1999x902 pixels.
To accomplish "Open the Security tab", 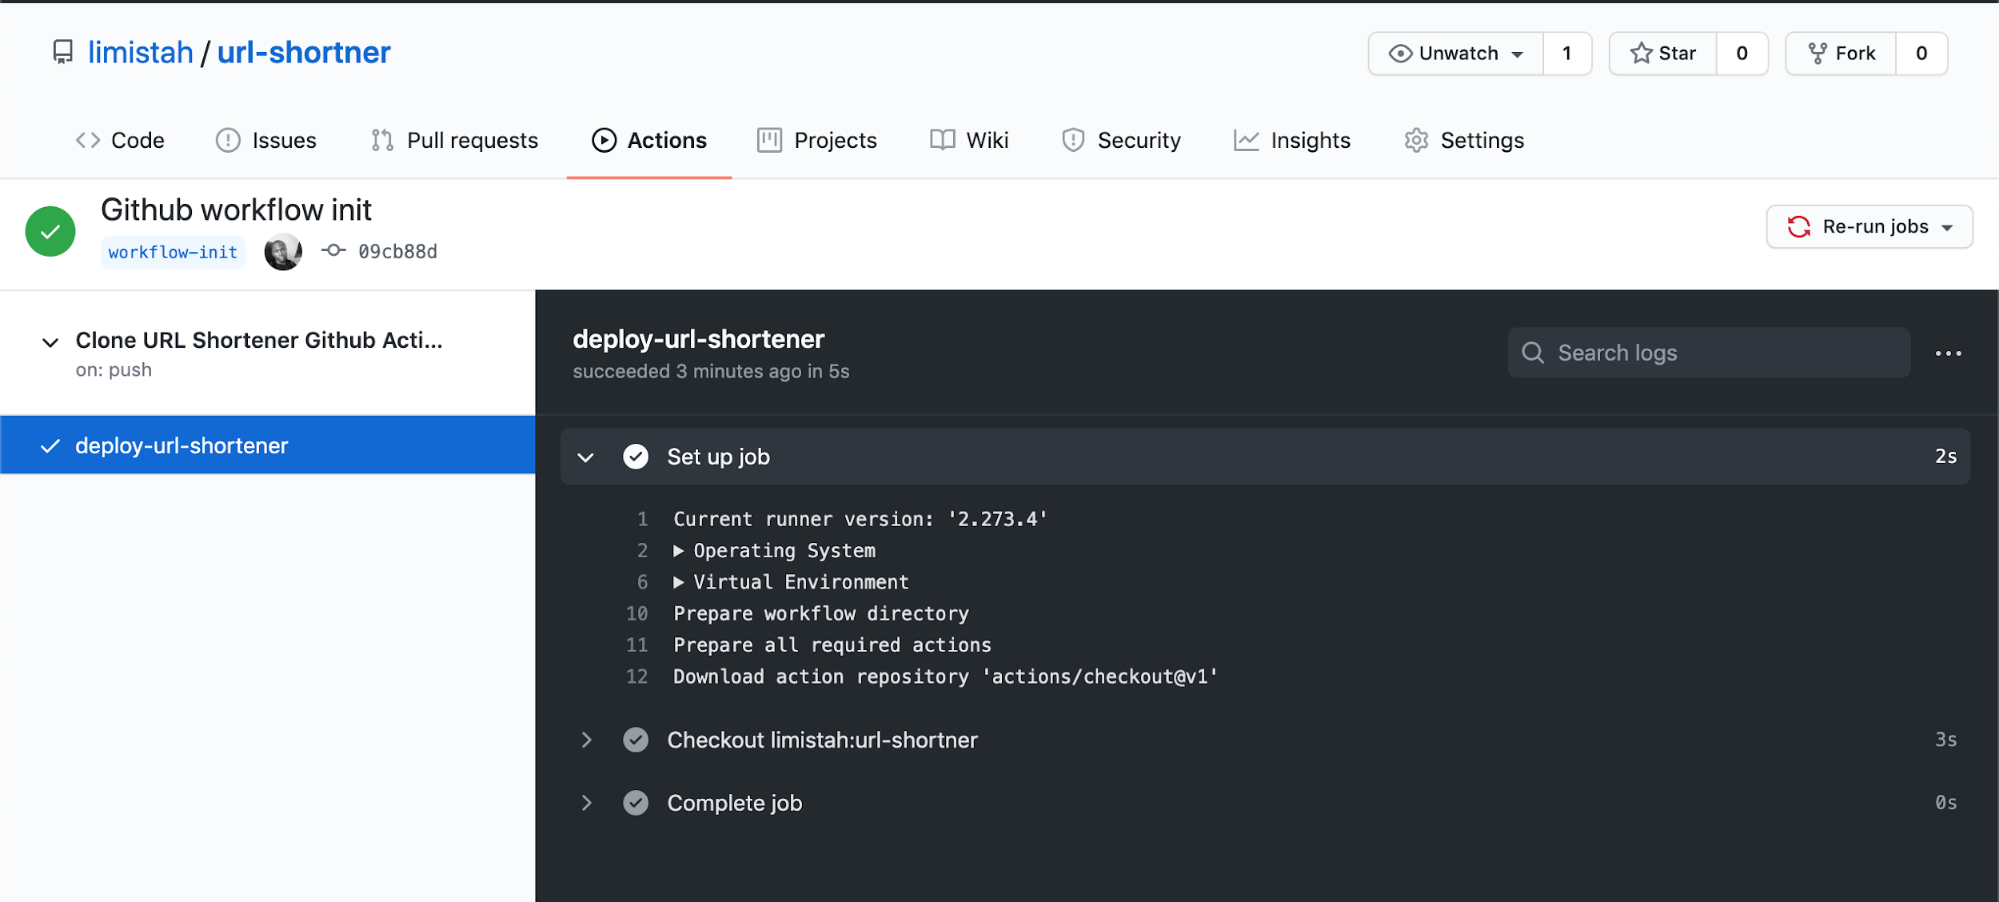I will [x=1121, y=141].
